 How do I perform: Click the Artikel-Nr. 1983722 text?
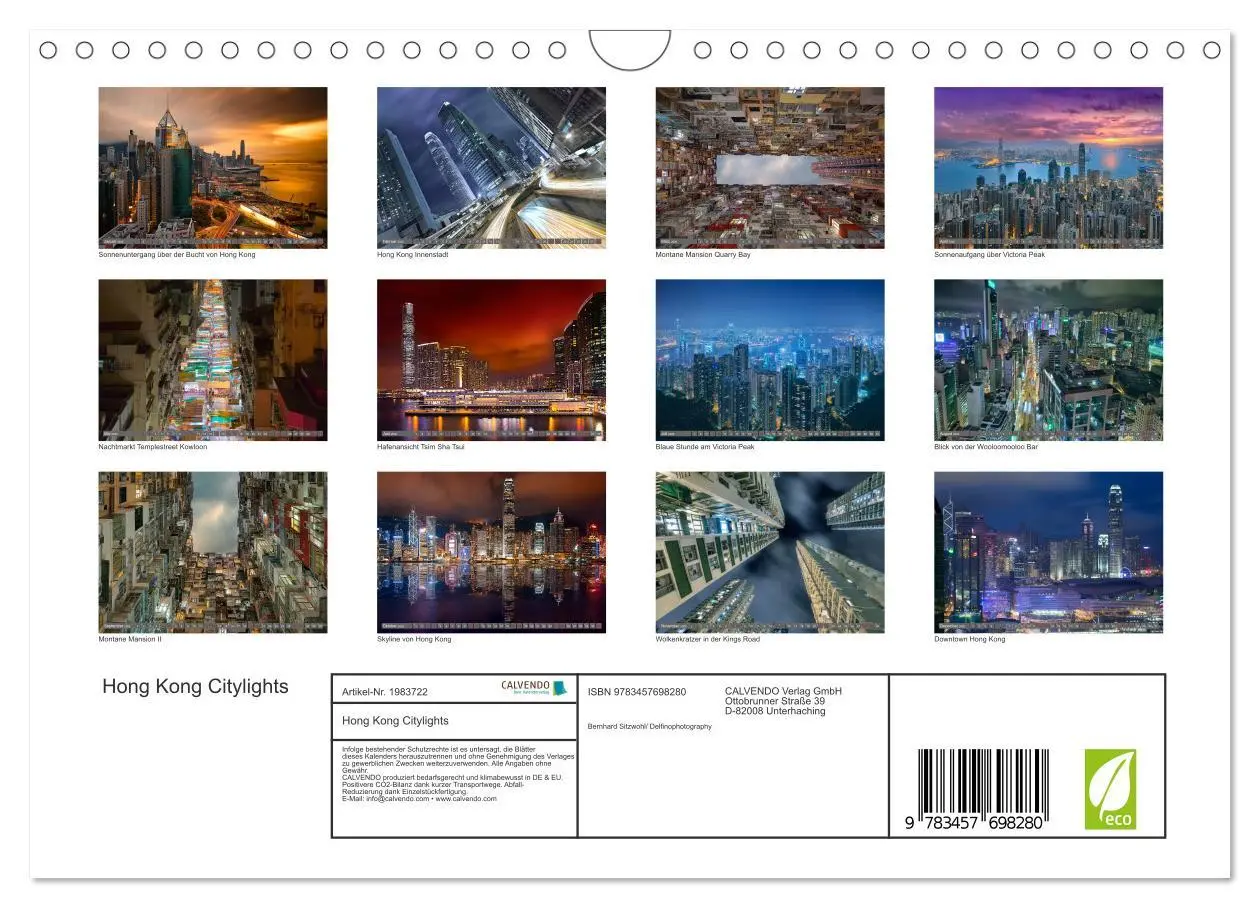click(385, 692)
